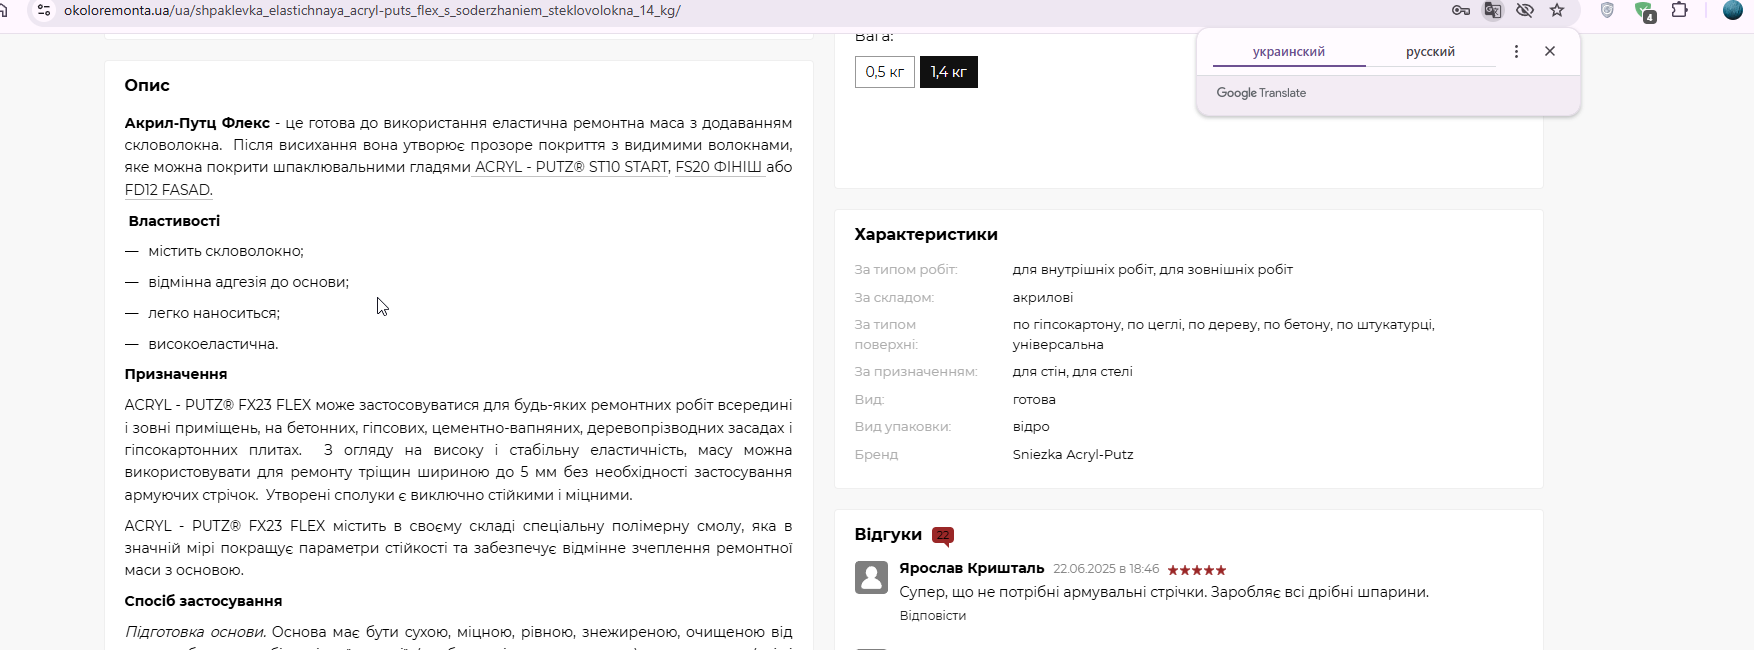Screen dimensions: 1754x650
Task: Open the green shield extension with badge 4
Action: [x=1643, y=11]
